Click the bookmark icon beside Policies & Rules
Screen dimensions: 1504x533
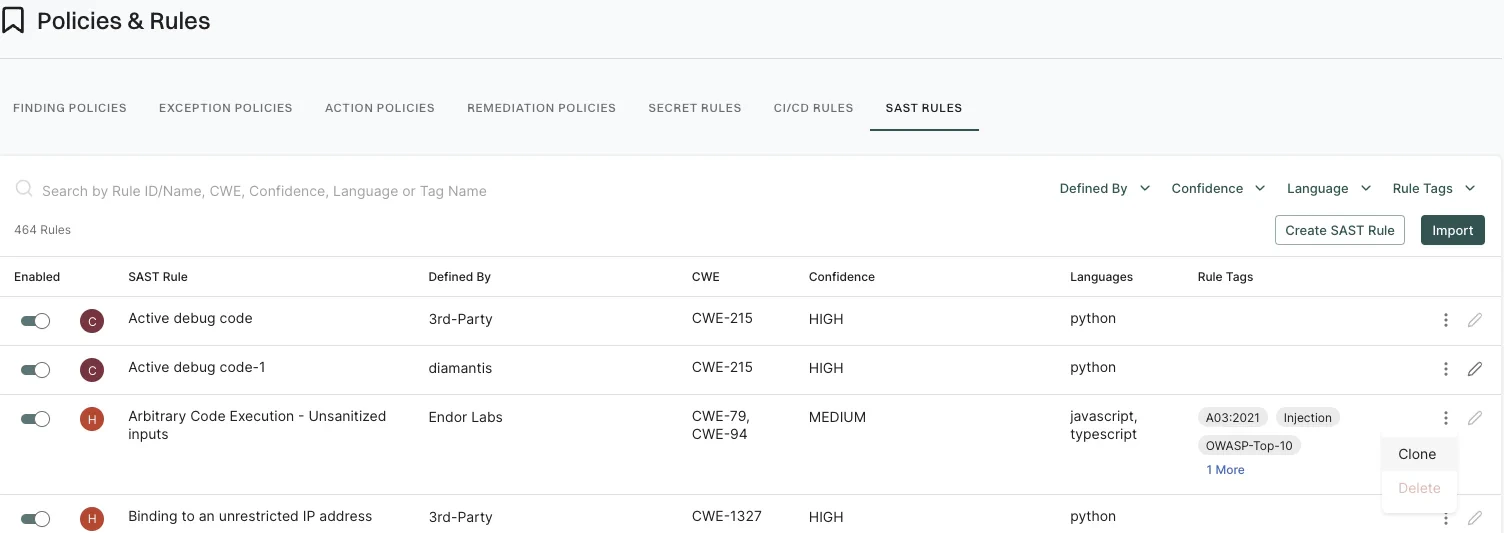point(13,20)
